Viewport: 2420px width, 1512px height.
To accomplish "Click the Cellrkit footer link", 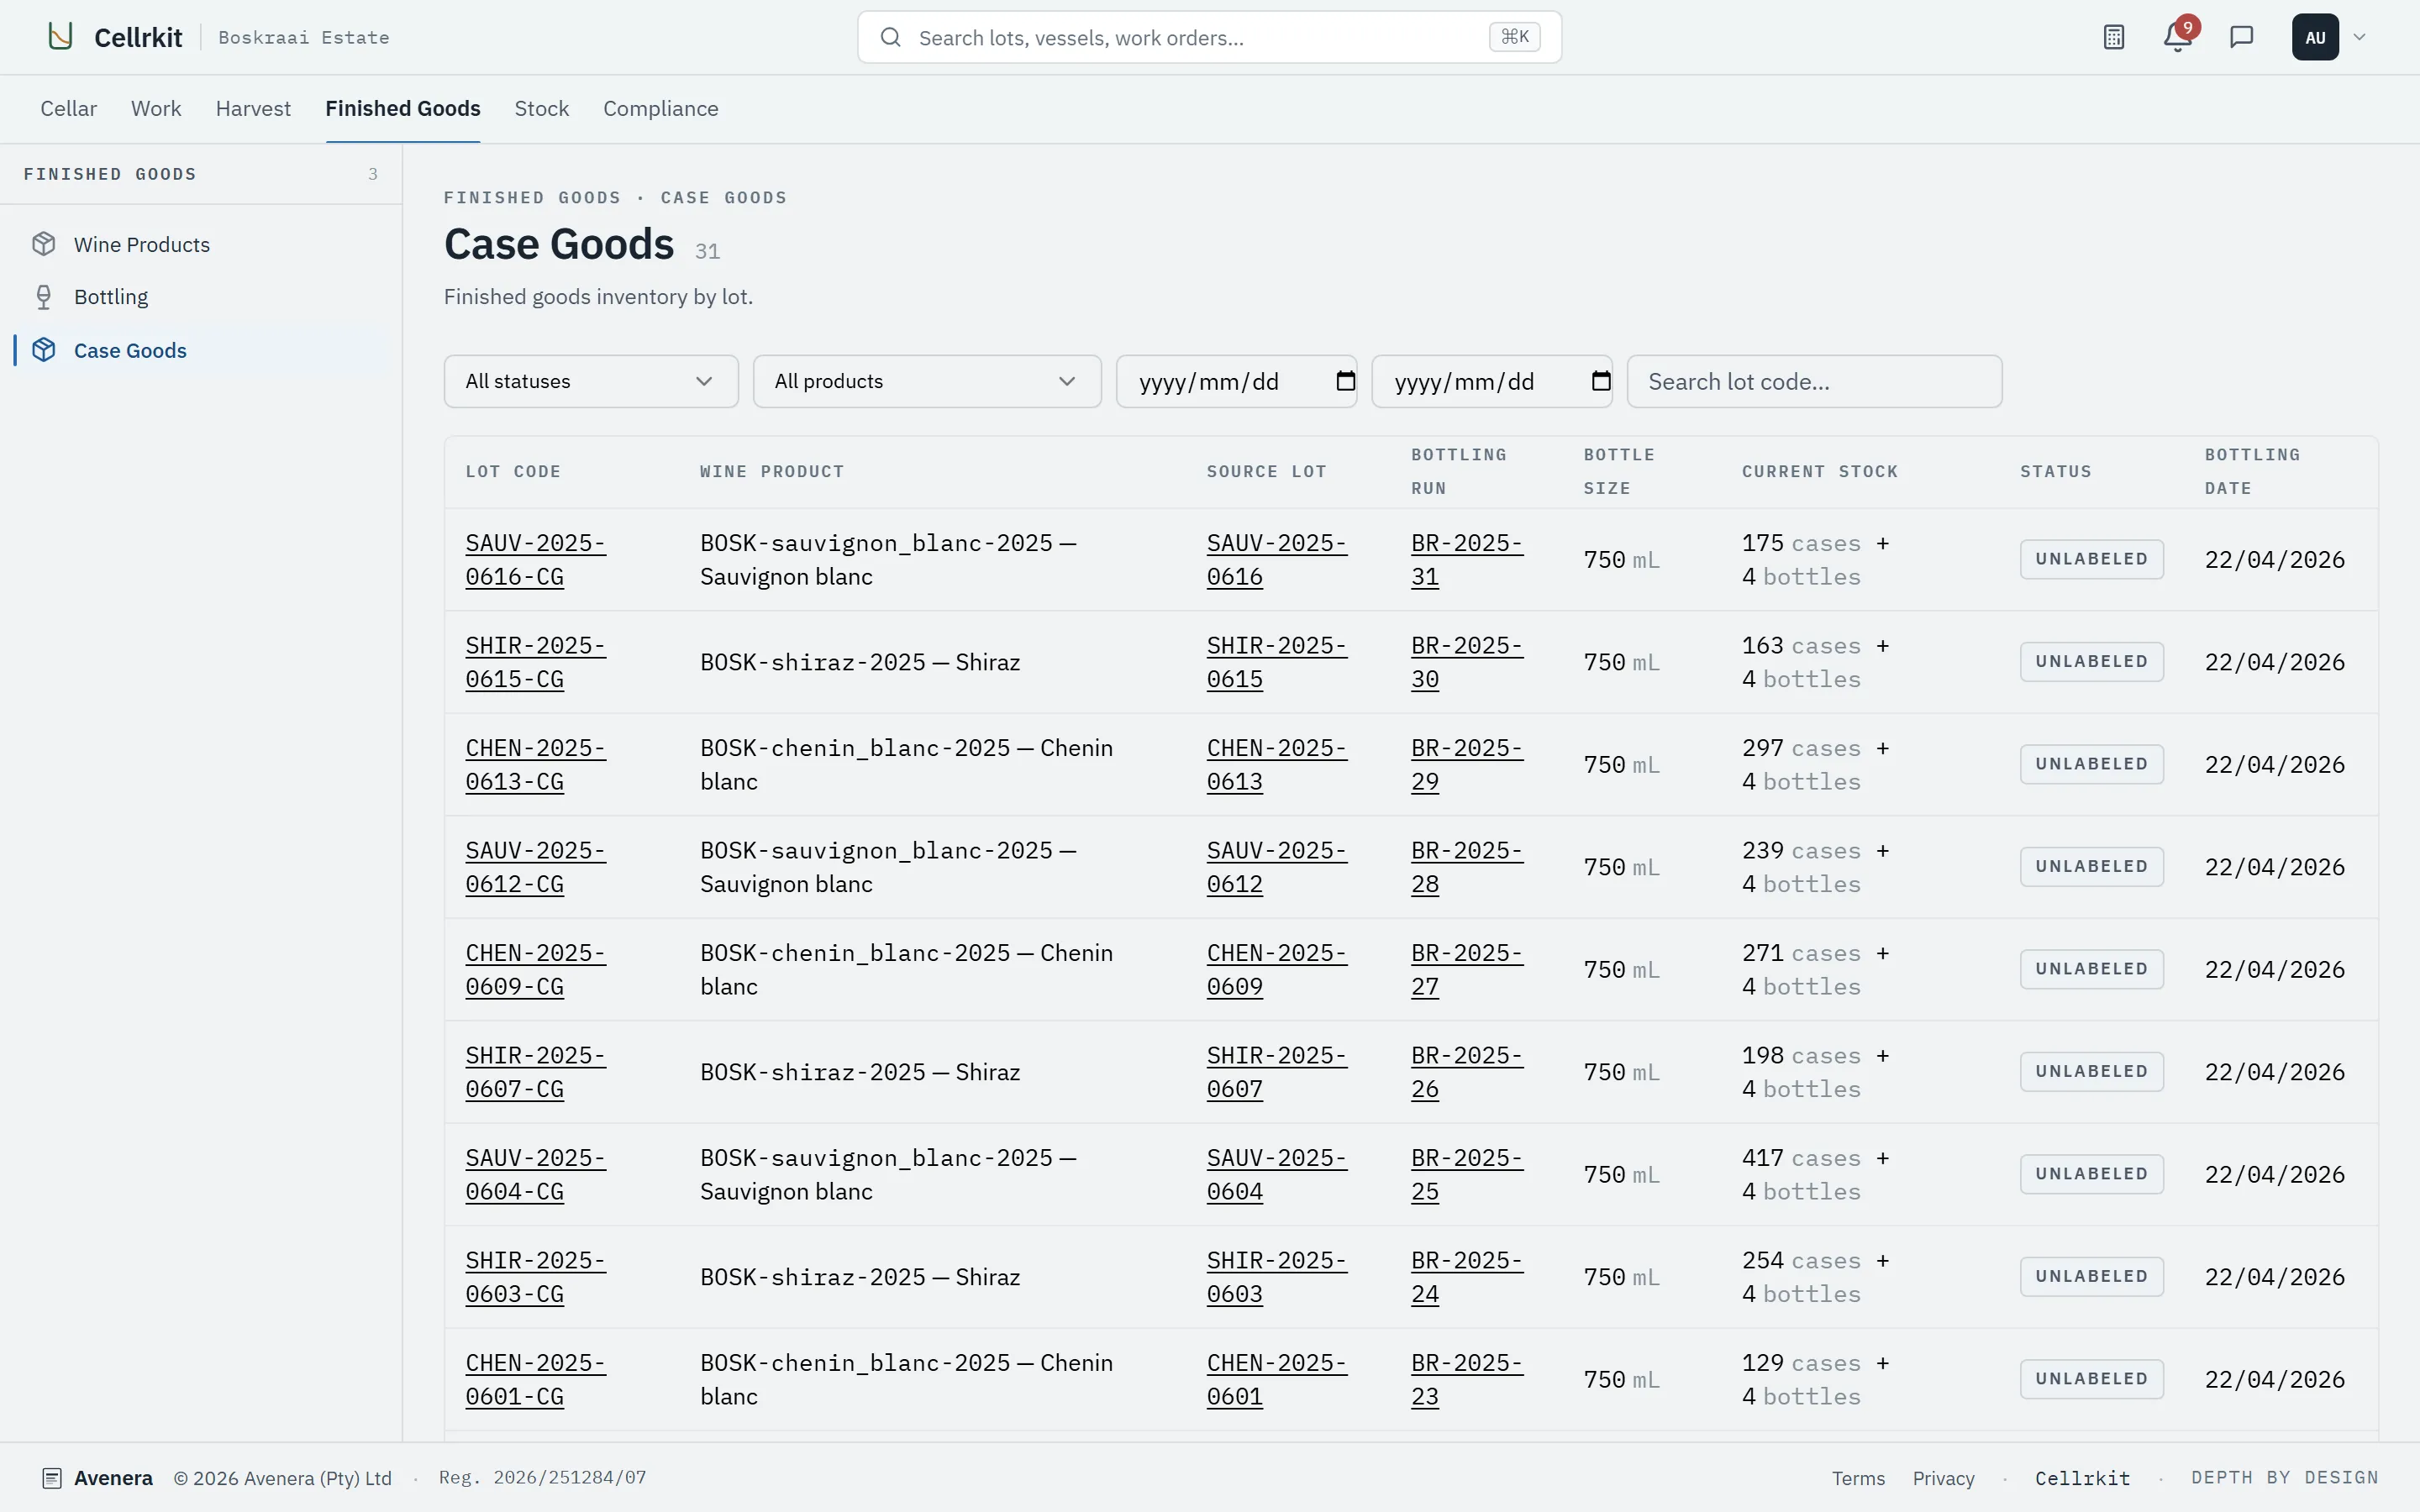I will click(2082, 1478).
